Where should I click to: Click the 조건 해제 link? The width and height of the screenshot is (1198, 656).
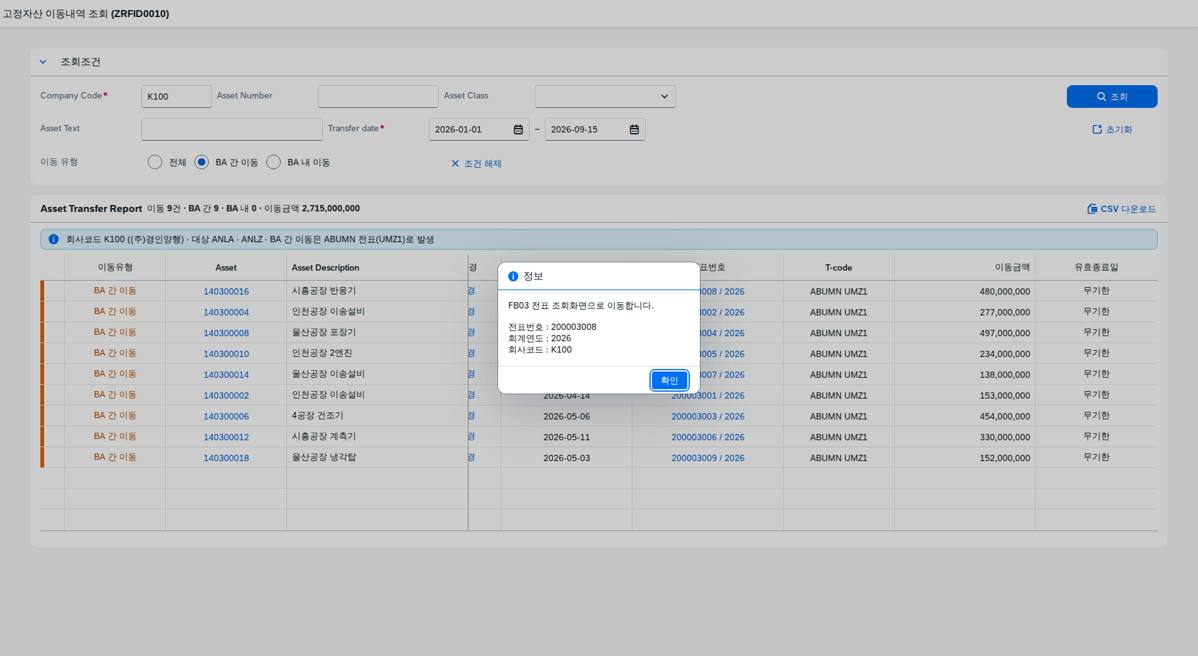point(476,163)
